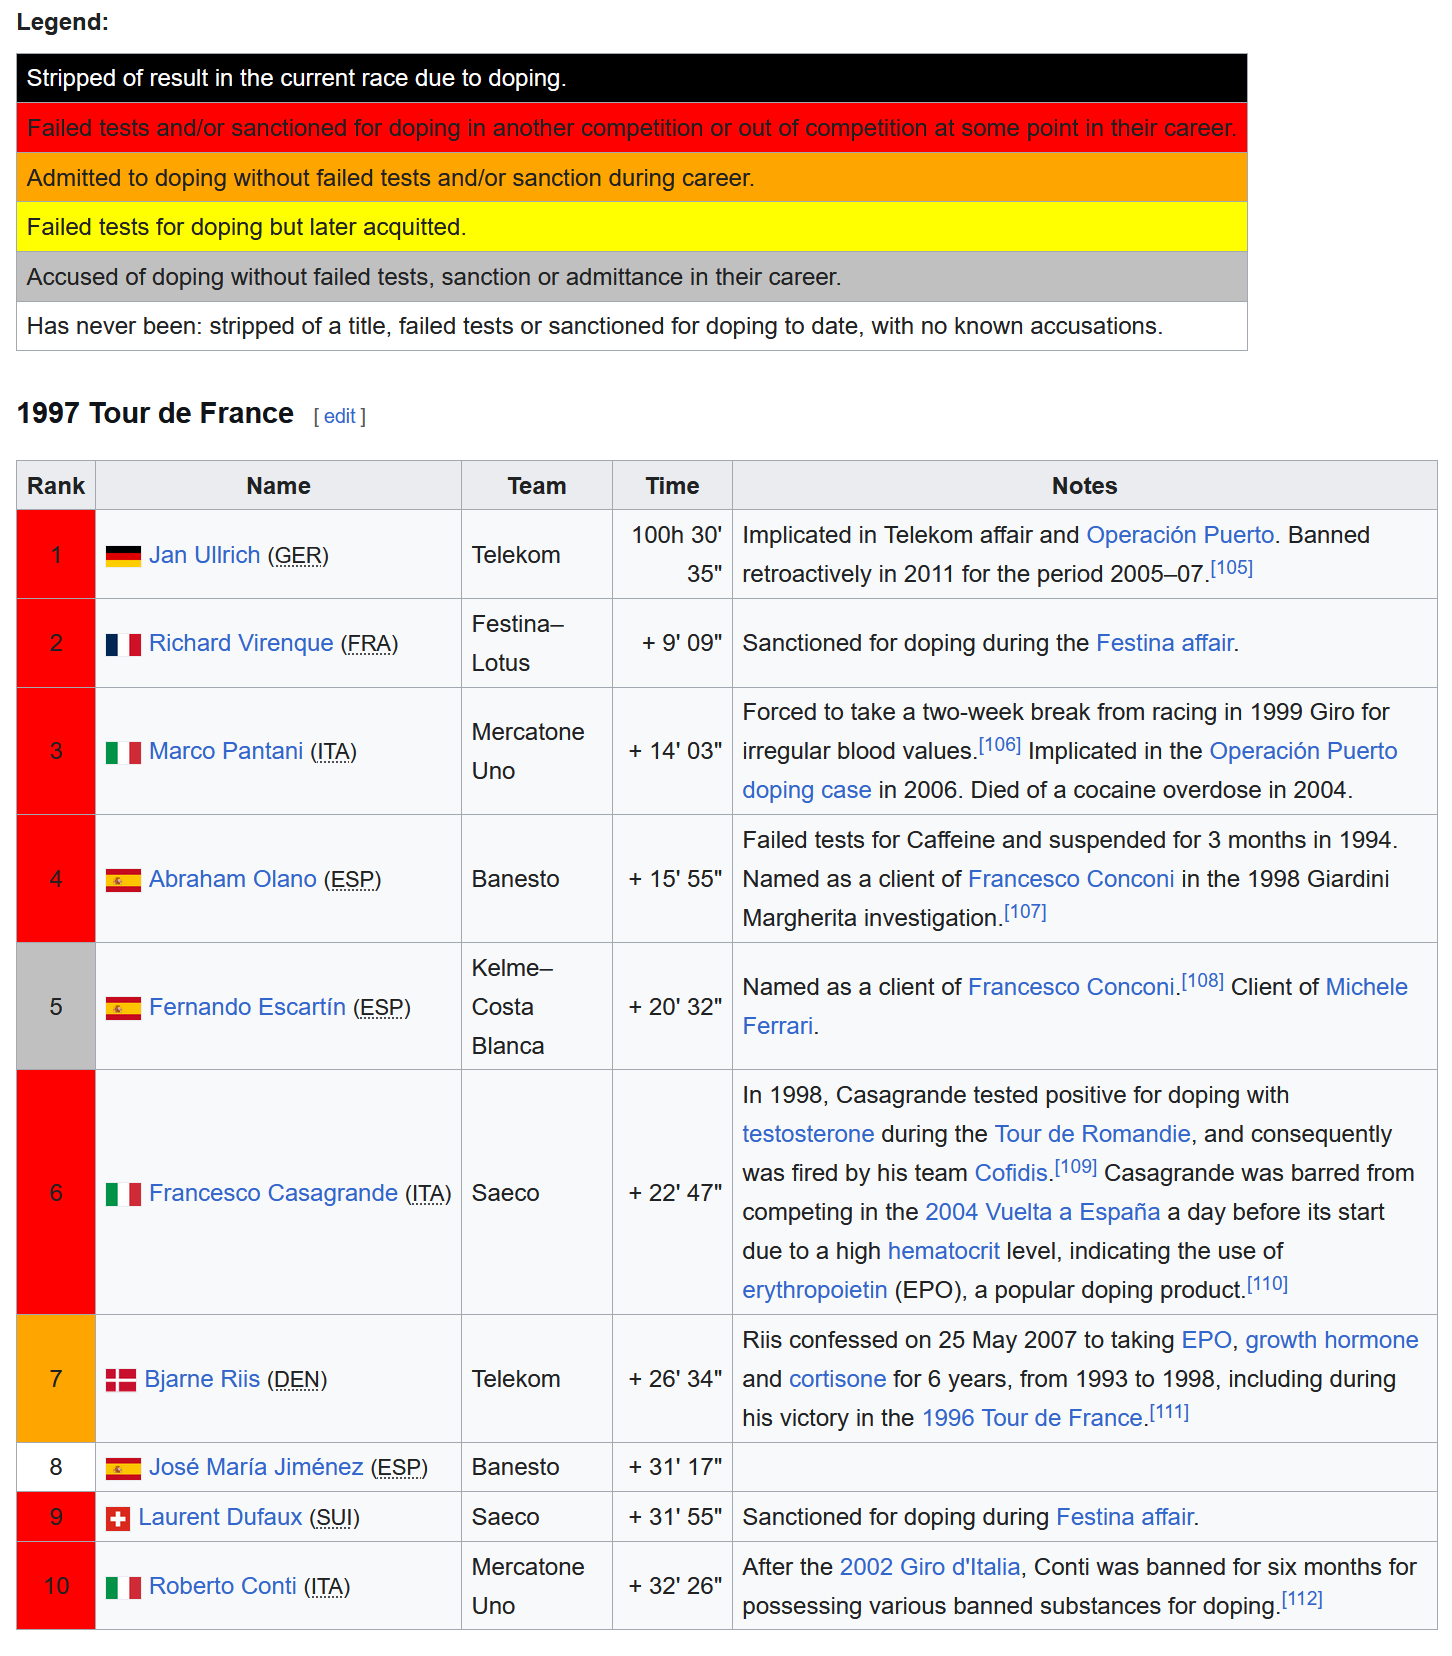
Task: Click the Rank column header
Action: point(56,486)
